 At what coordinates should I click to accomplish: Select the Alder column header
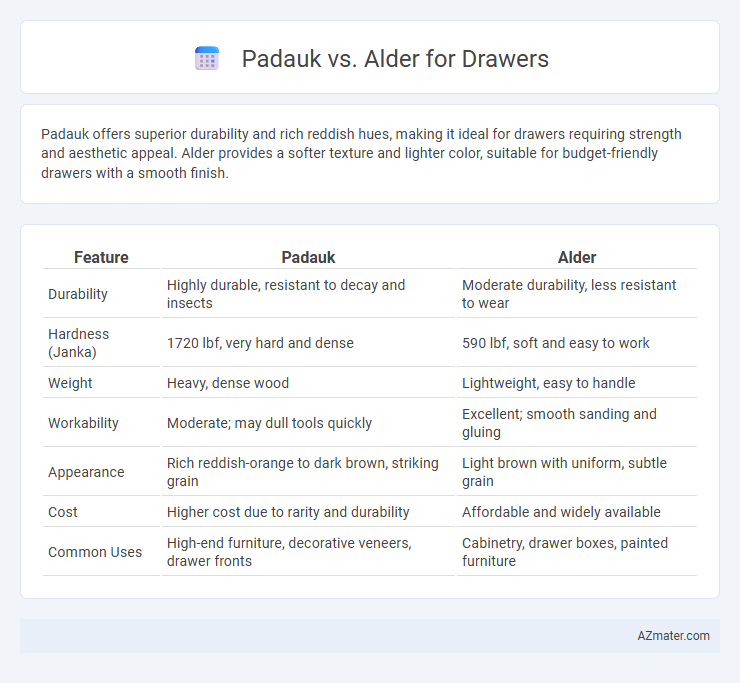tap(577, 257)
